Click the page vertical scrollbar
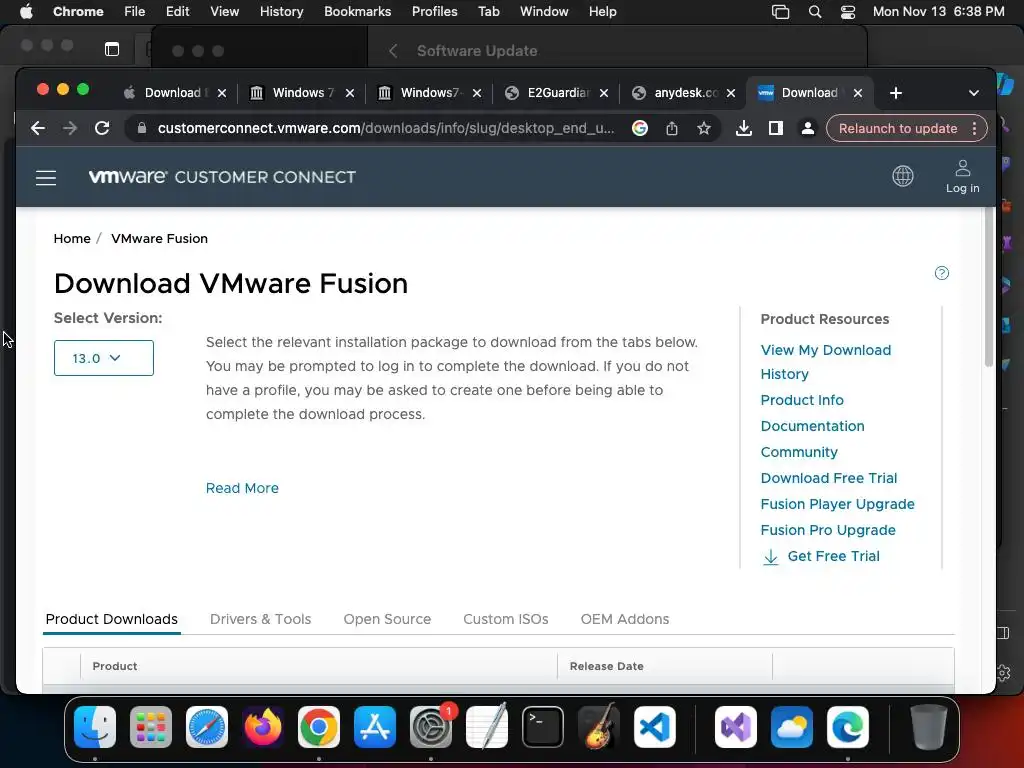This screenshot has height=768, width=1024. pyautogui.click(x=989, y=287)
